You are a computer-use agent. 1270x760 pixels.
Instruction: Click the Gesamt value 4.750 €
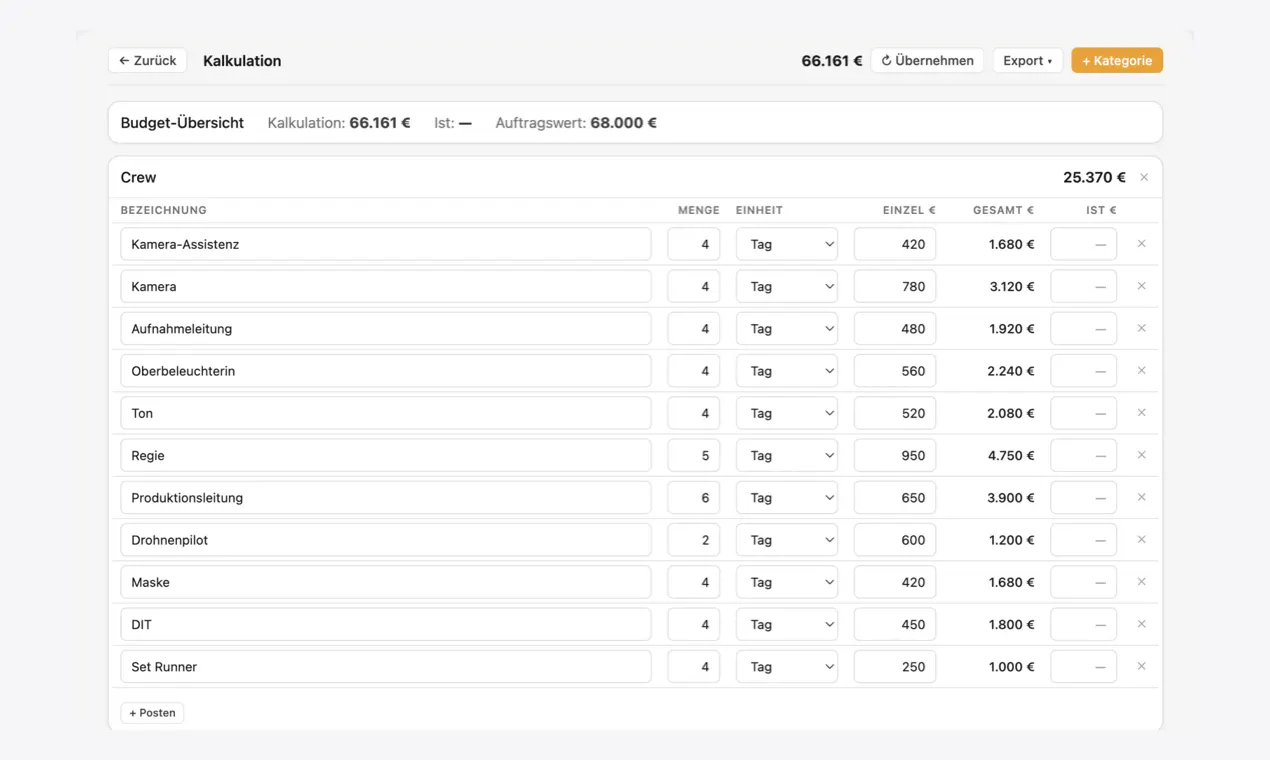[1011, 455]
